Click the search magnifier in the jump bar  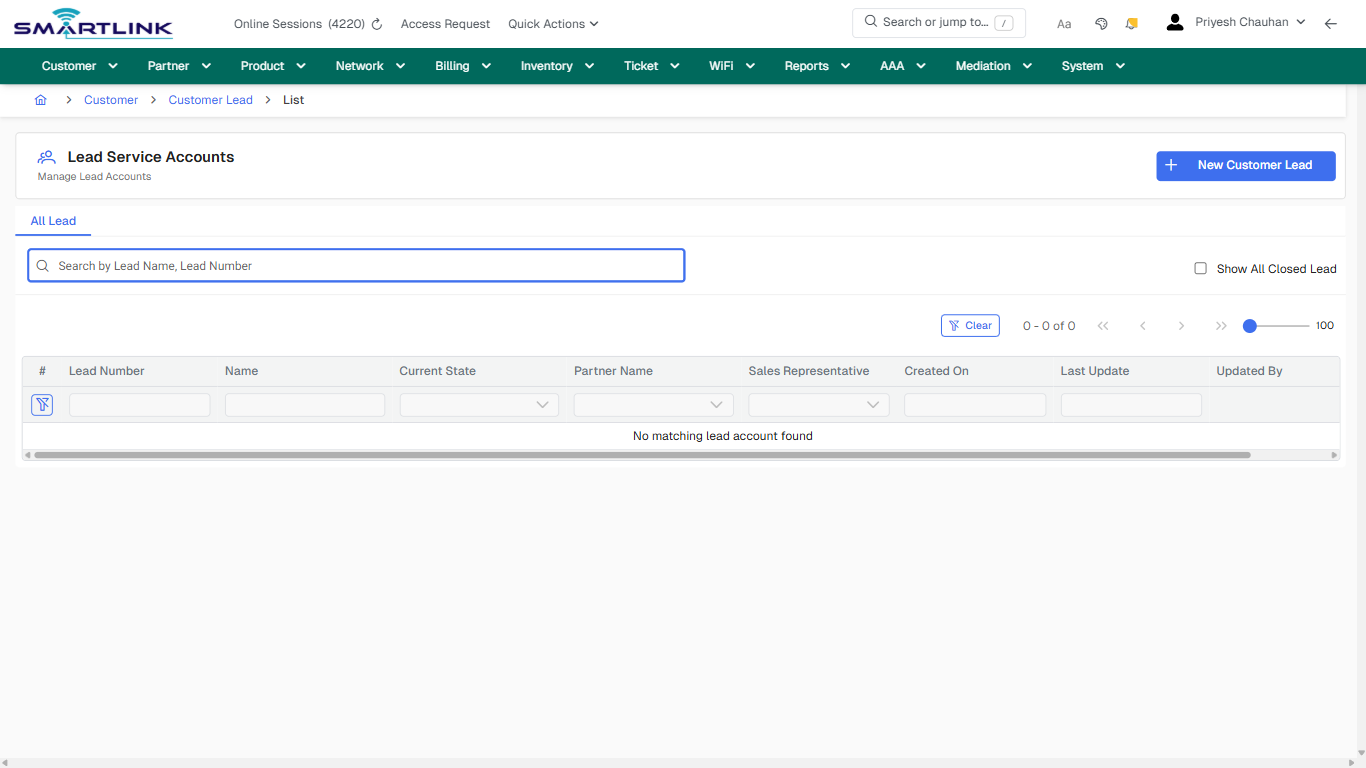pos(869,21)
